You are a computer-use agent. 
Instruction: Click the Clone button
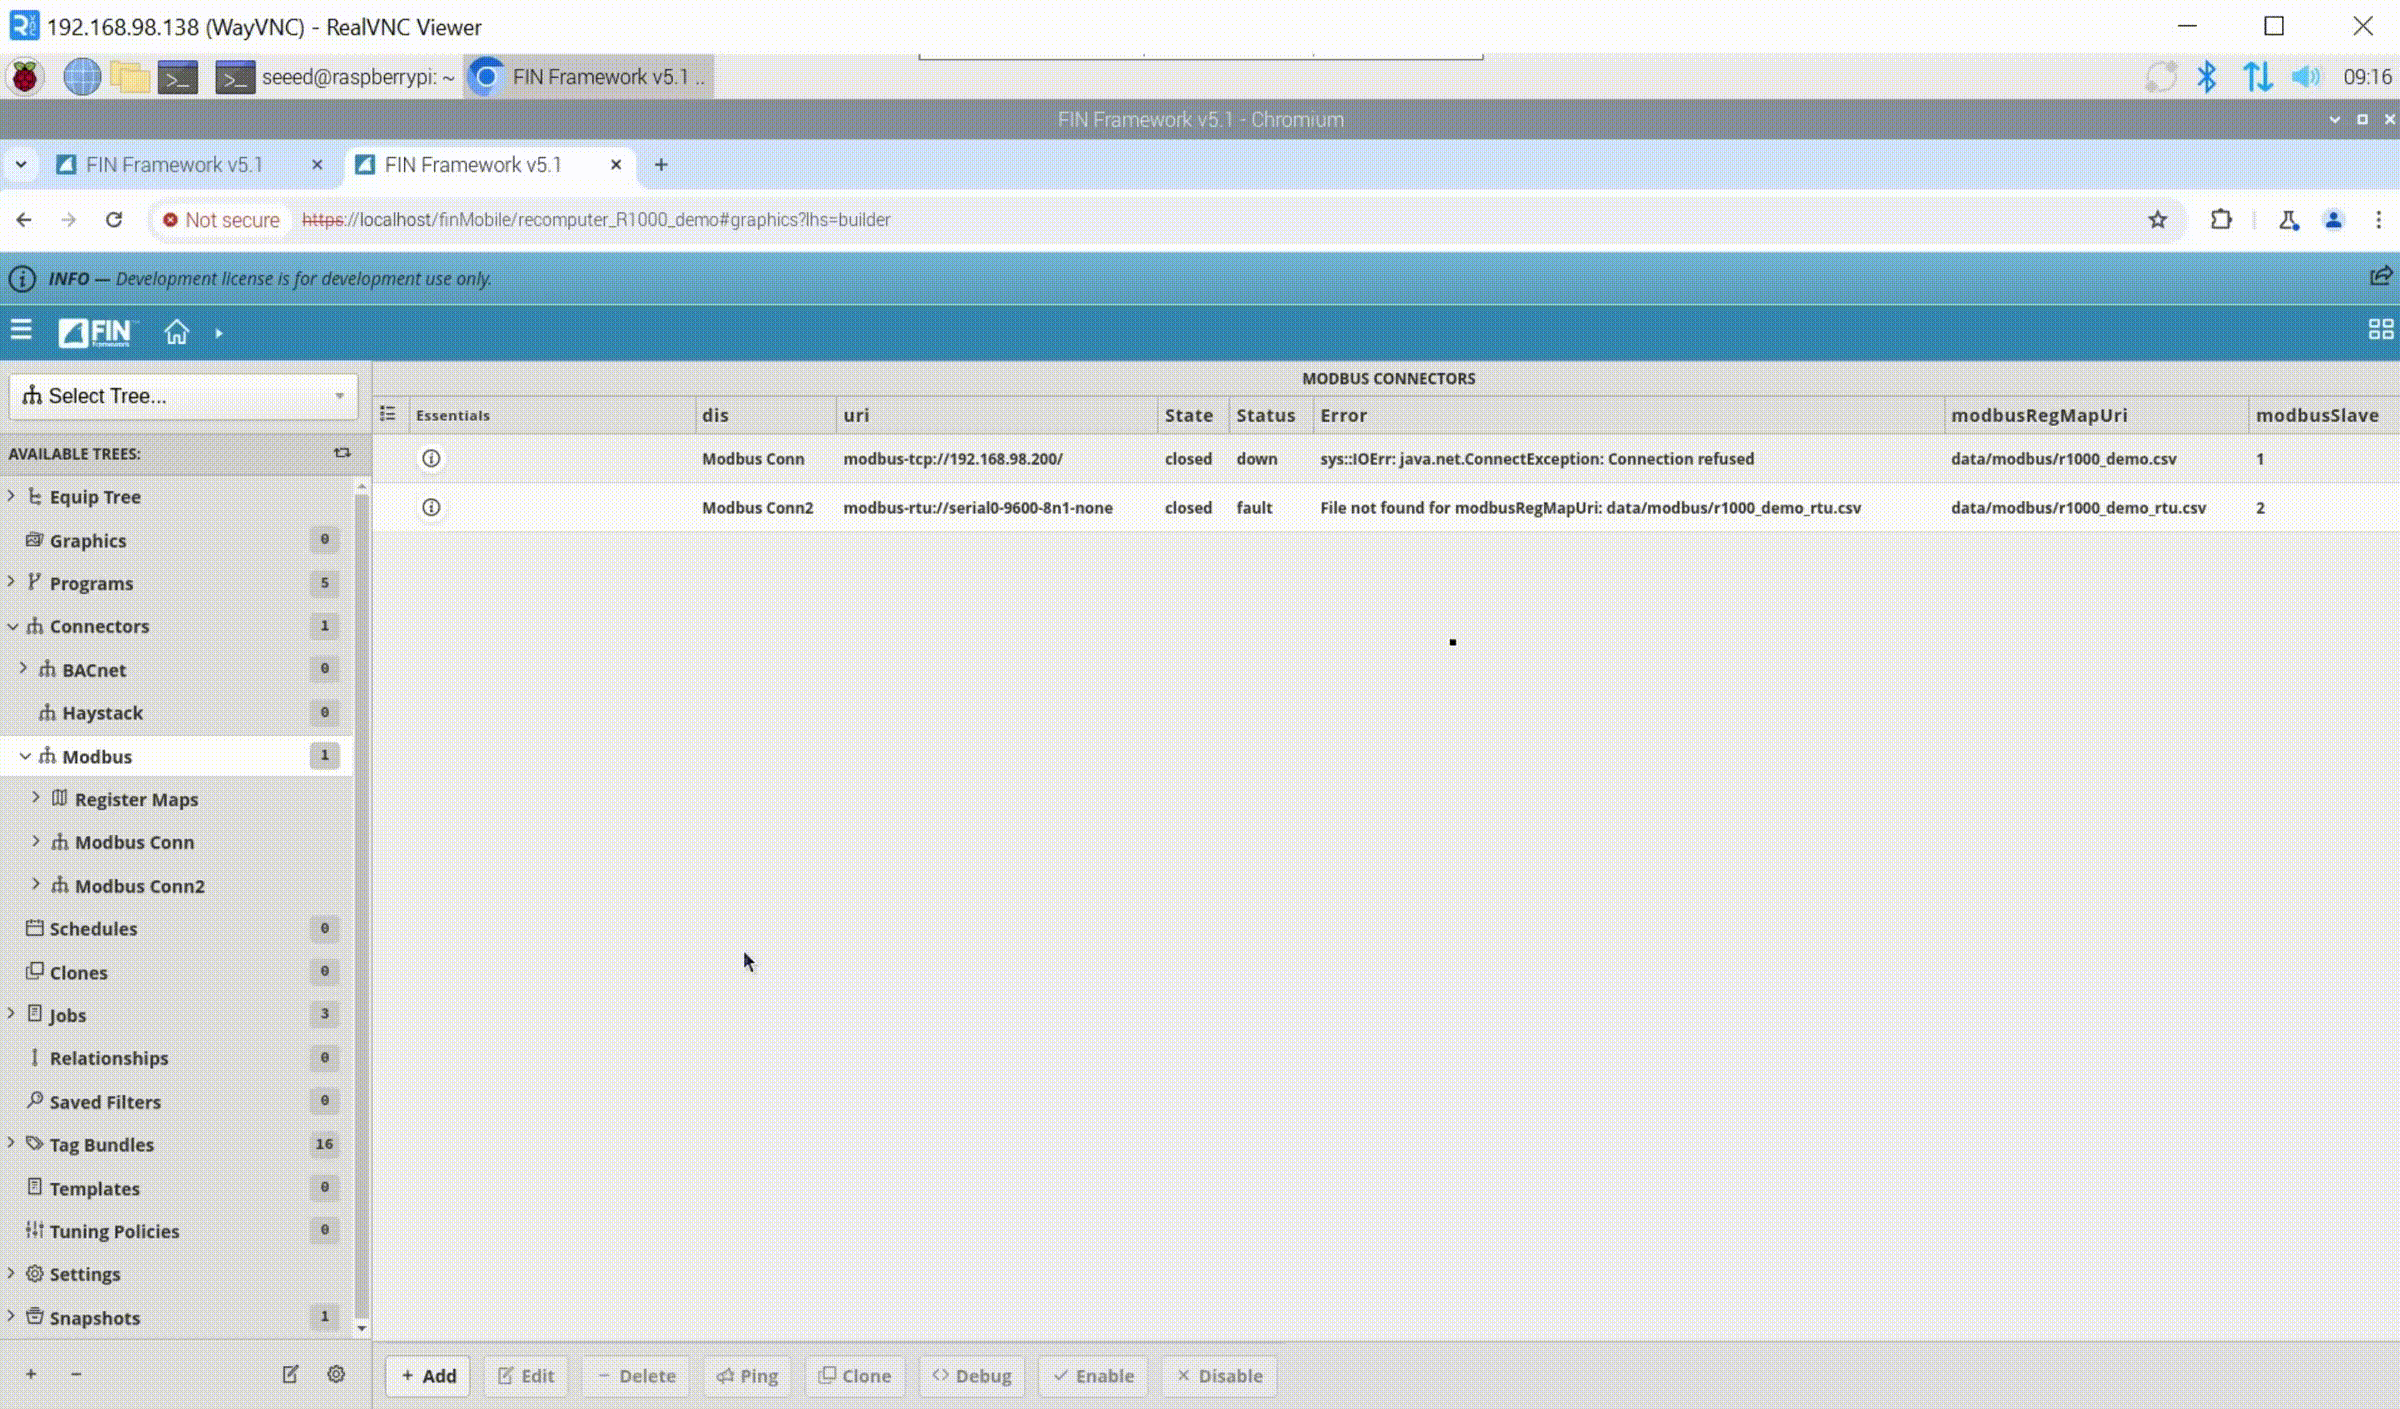click(855, 1376)
